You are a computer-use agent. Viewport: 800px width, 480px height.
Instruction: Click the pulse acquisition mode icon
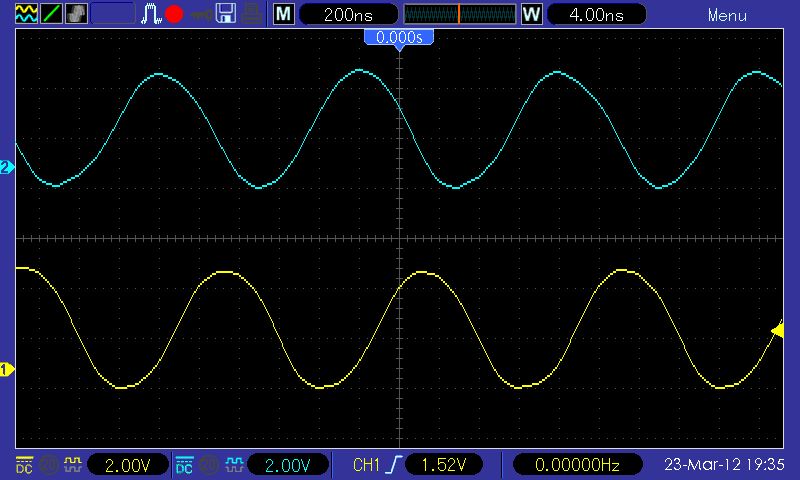point(151,14)
